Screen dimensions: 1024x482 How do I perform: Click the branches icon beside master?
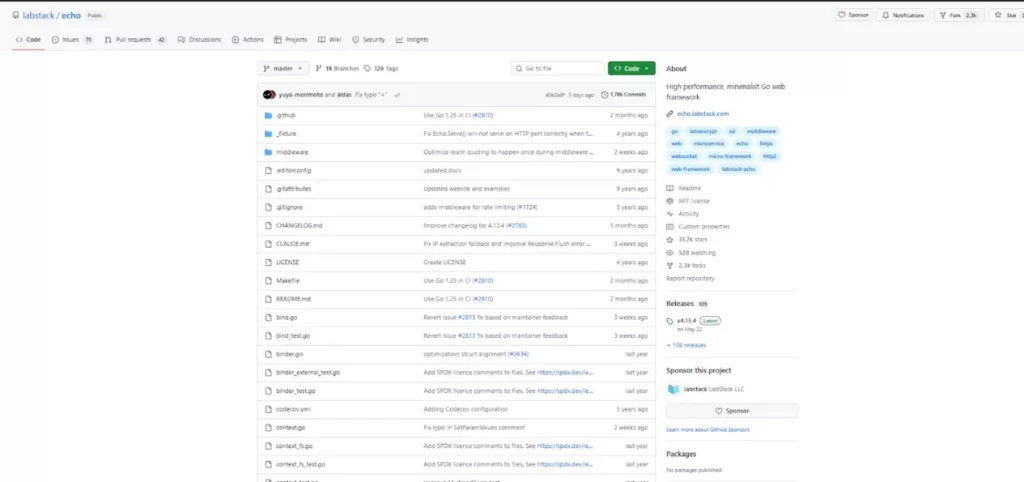[318, 68]
